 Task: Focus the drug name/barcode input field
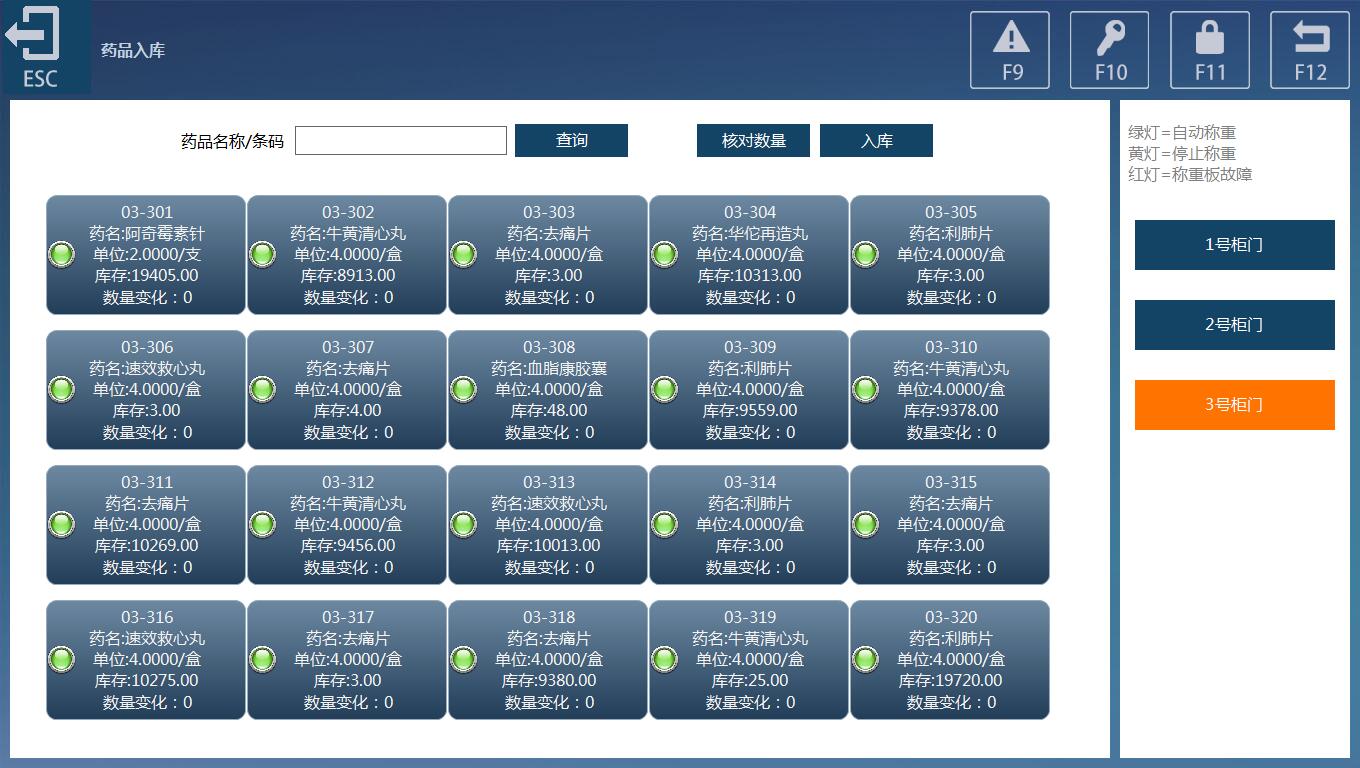[x=400, y=141]
